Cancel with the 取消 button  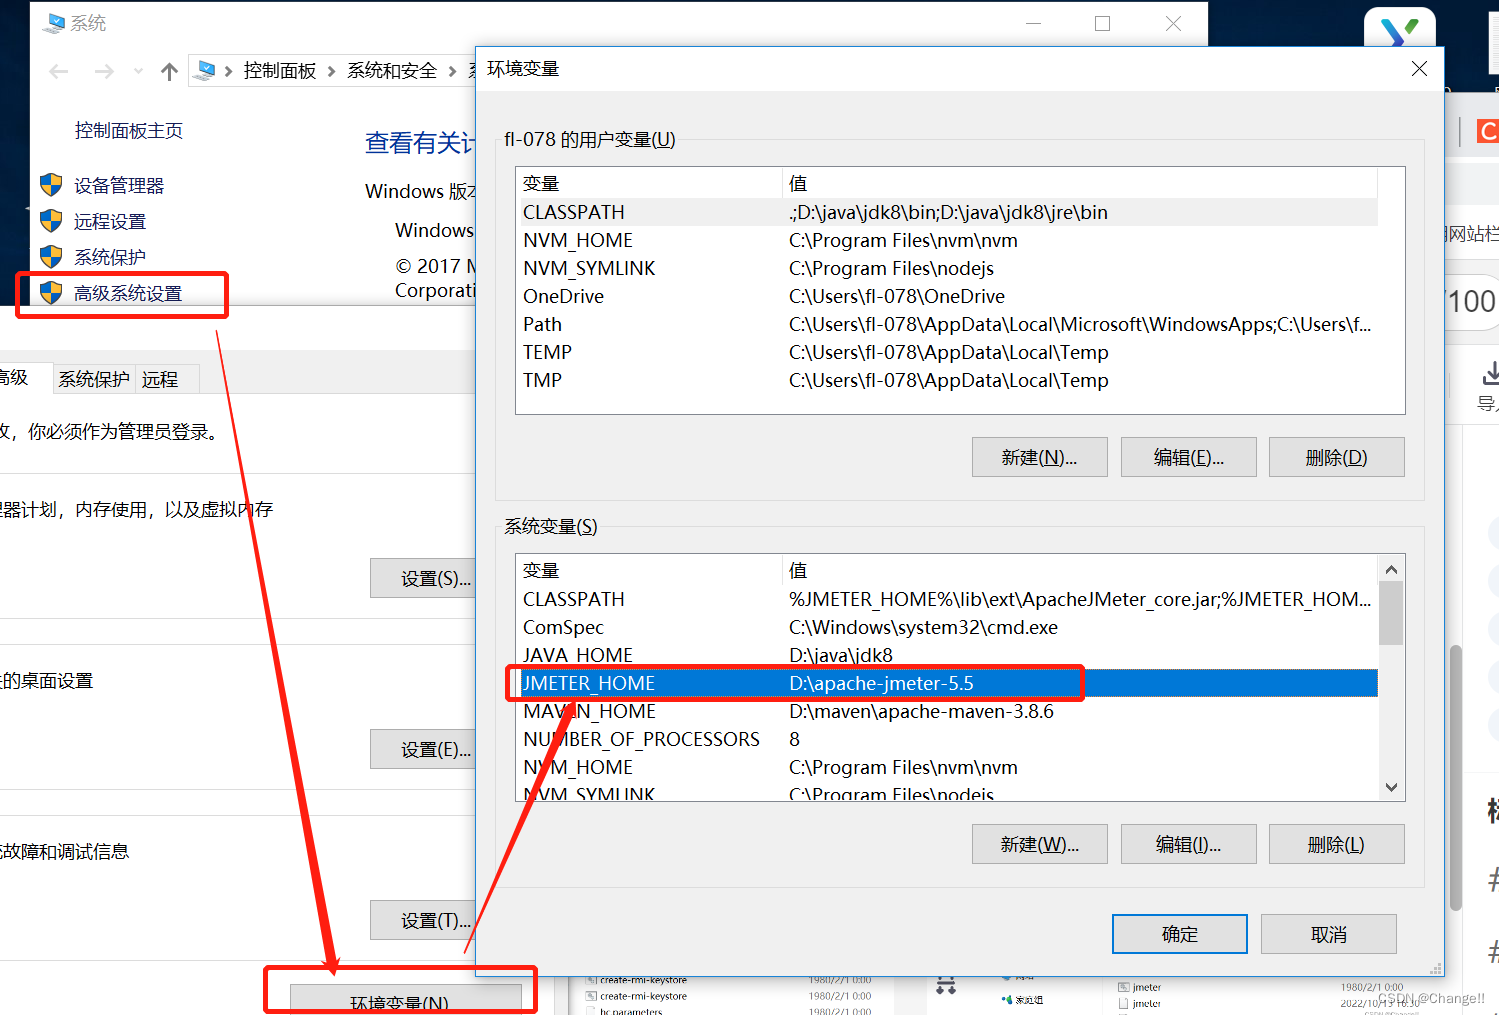coord(1328,934)
